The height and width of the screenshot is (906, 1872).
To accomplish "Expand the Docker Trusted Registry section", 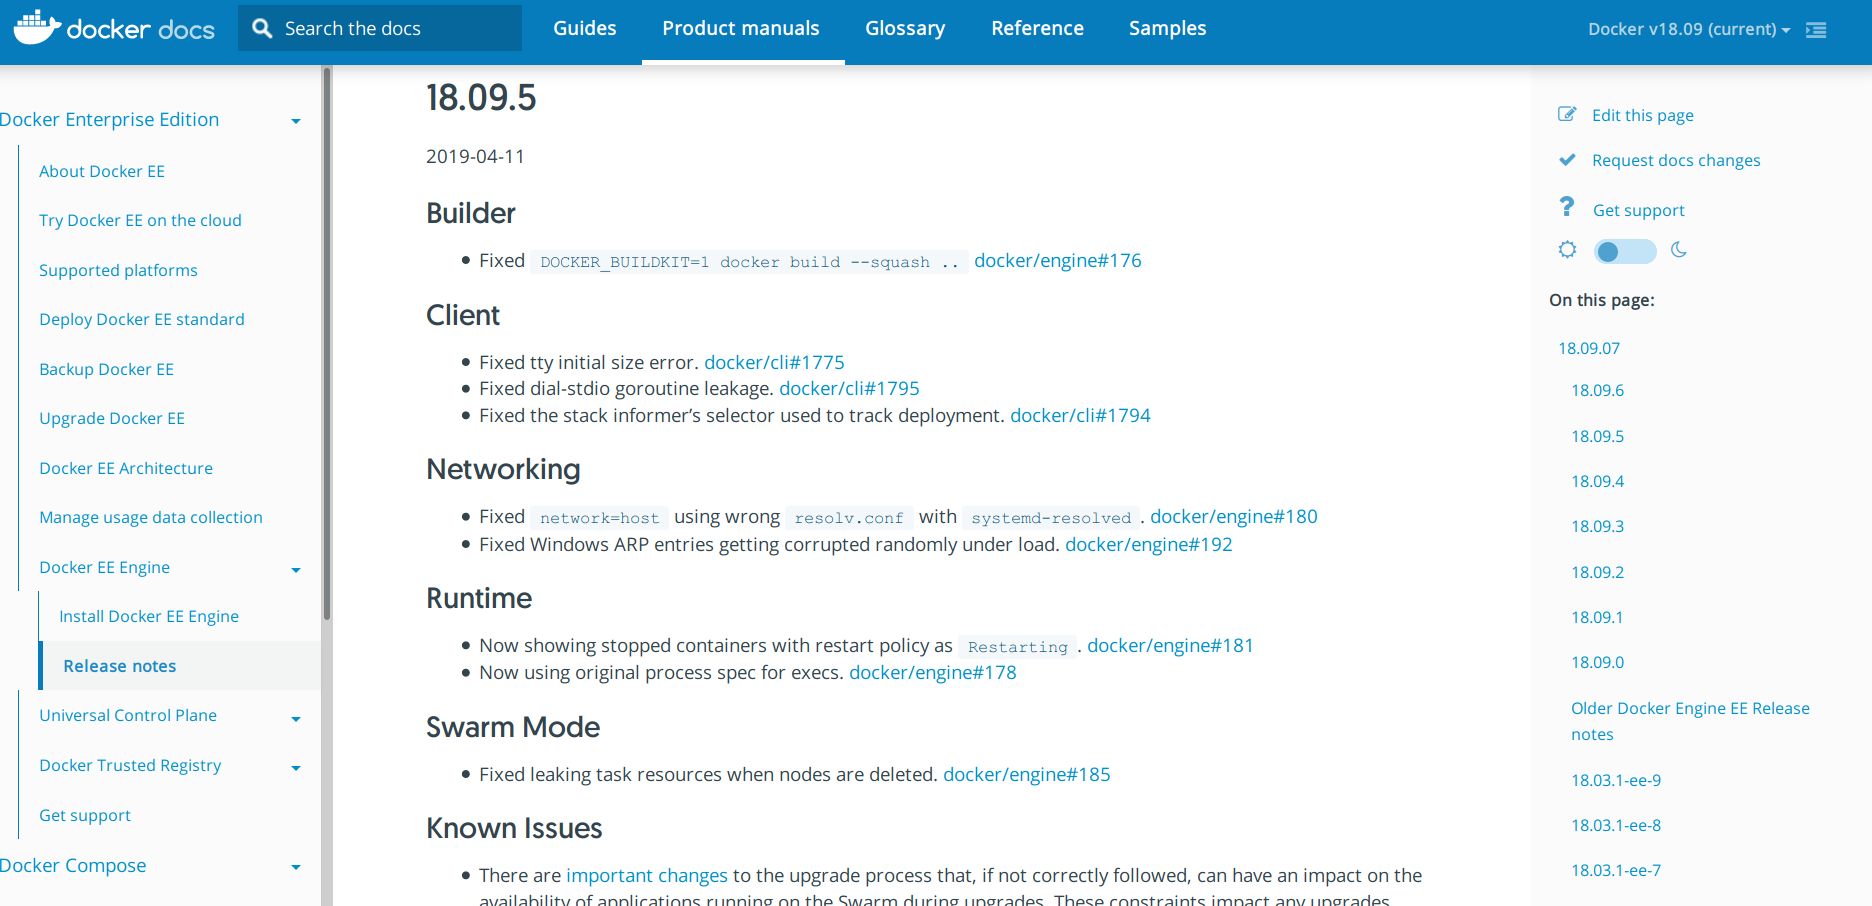I will (x=295, y=768).
